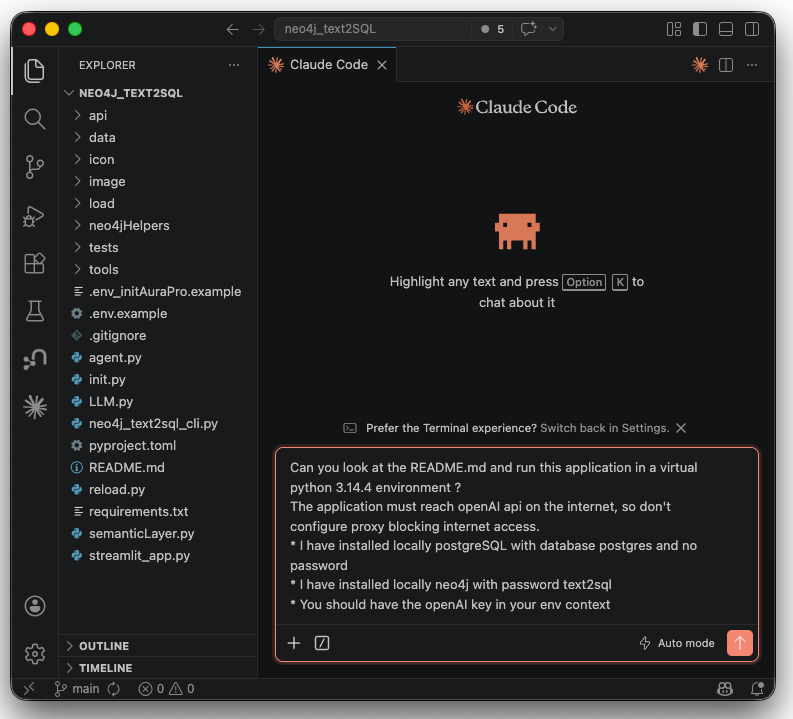Open the Explorer view in activity bar

click(x=34, y=71)
